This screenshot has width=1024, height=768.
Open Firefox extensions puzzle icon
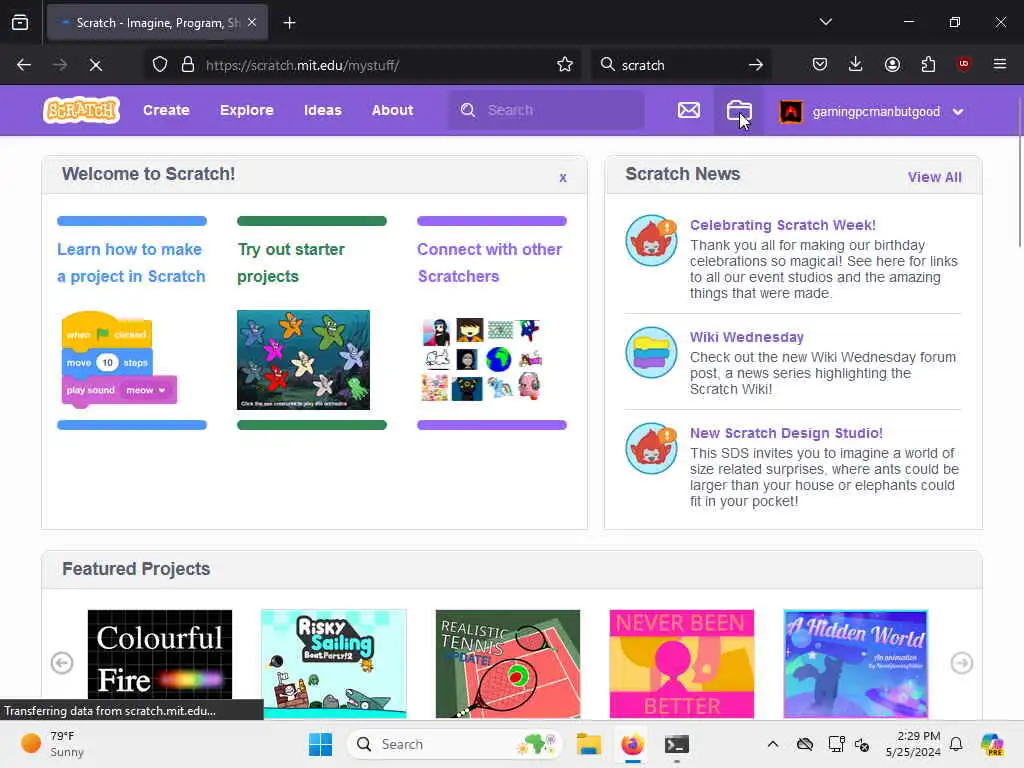tap(928, 64)
